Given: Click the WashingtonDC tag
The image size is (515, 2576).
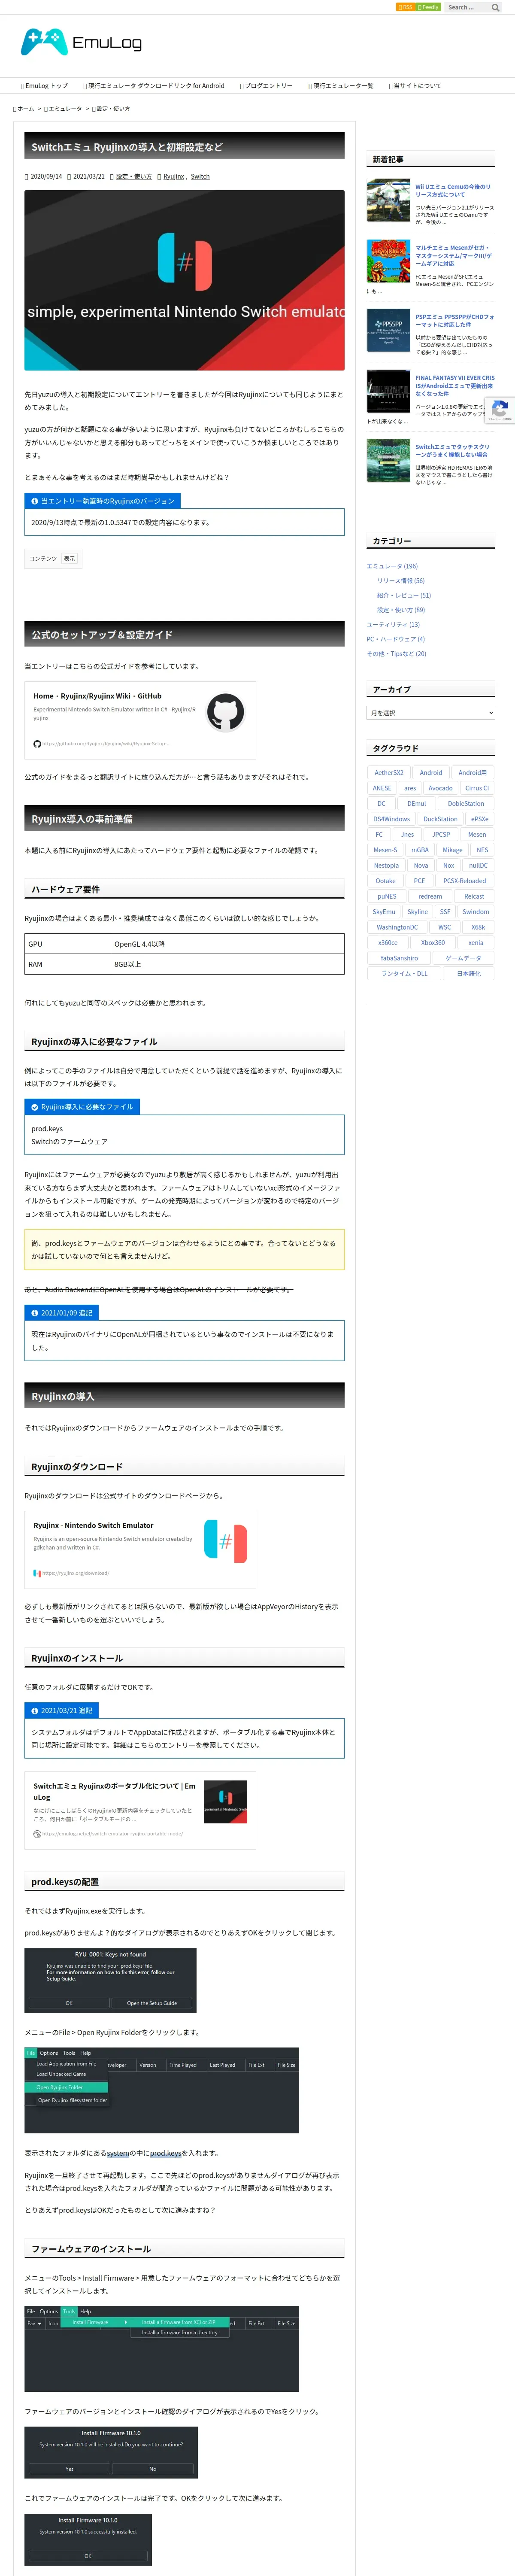Looking at the screenshot, I should pyautogui.click(x=397, y=927).
